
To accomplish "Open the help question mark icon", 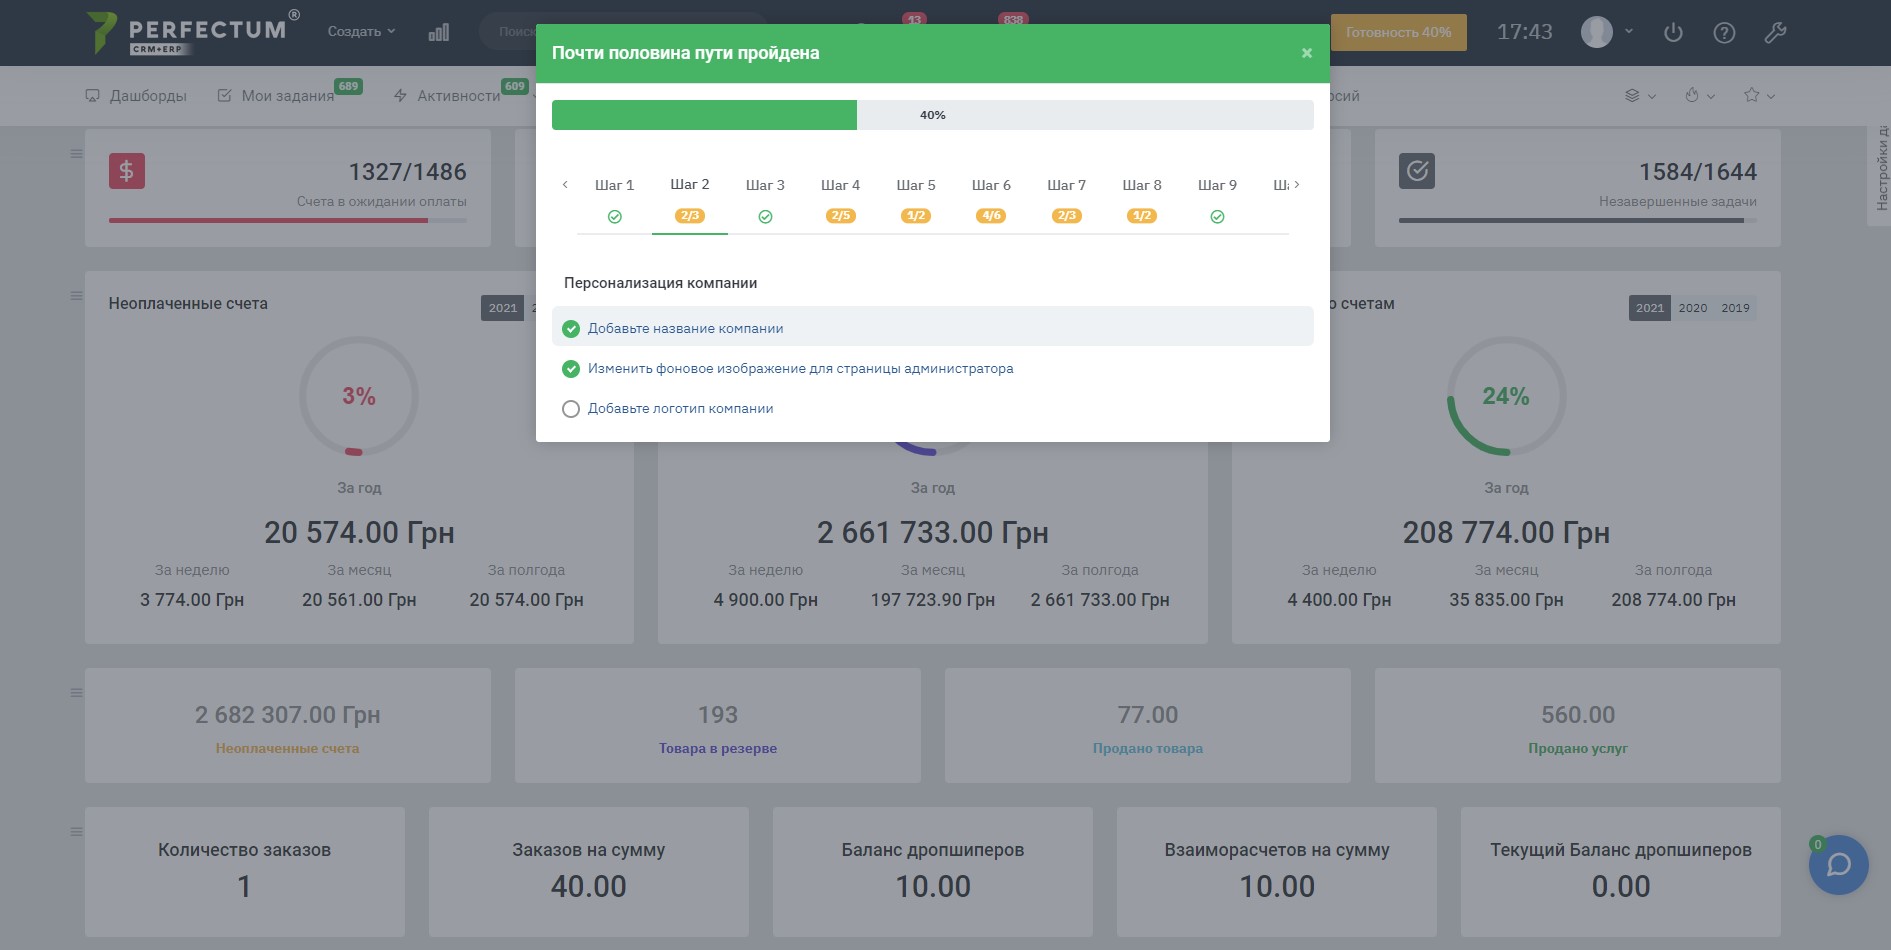I will click(x=1724, y=33).
